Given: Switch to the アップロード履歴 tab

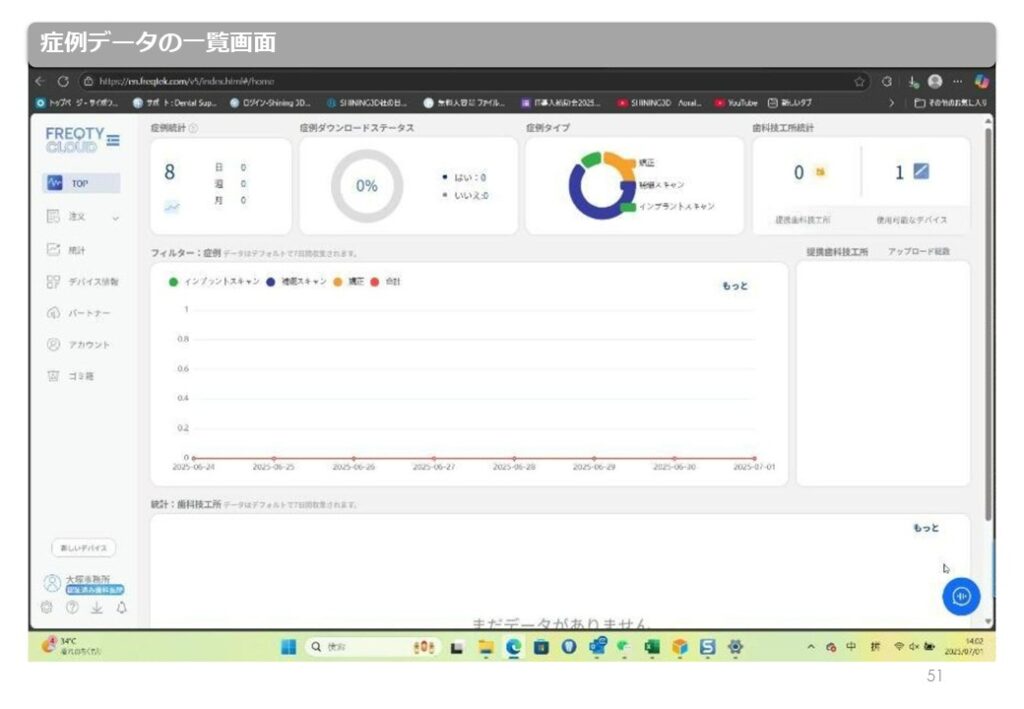Looking at the screenshot, I should click(x=918, y=252).
